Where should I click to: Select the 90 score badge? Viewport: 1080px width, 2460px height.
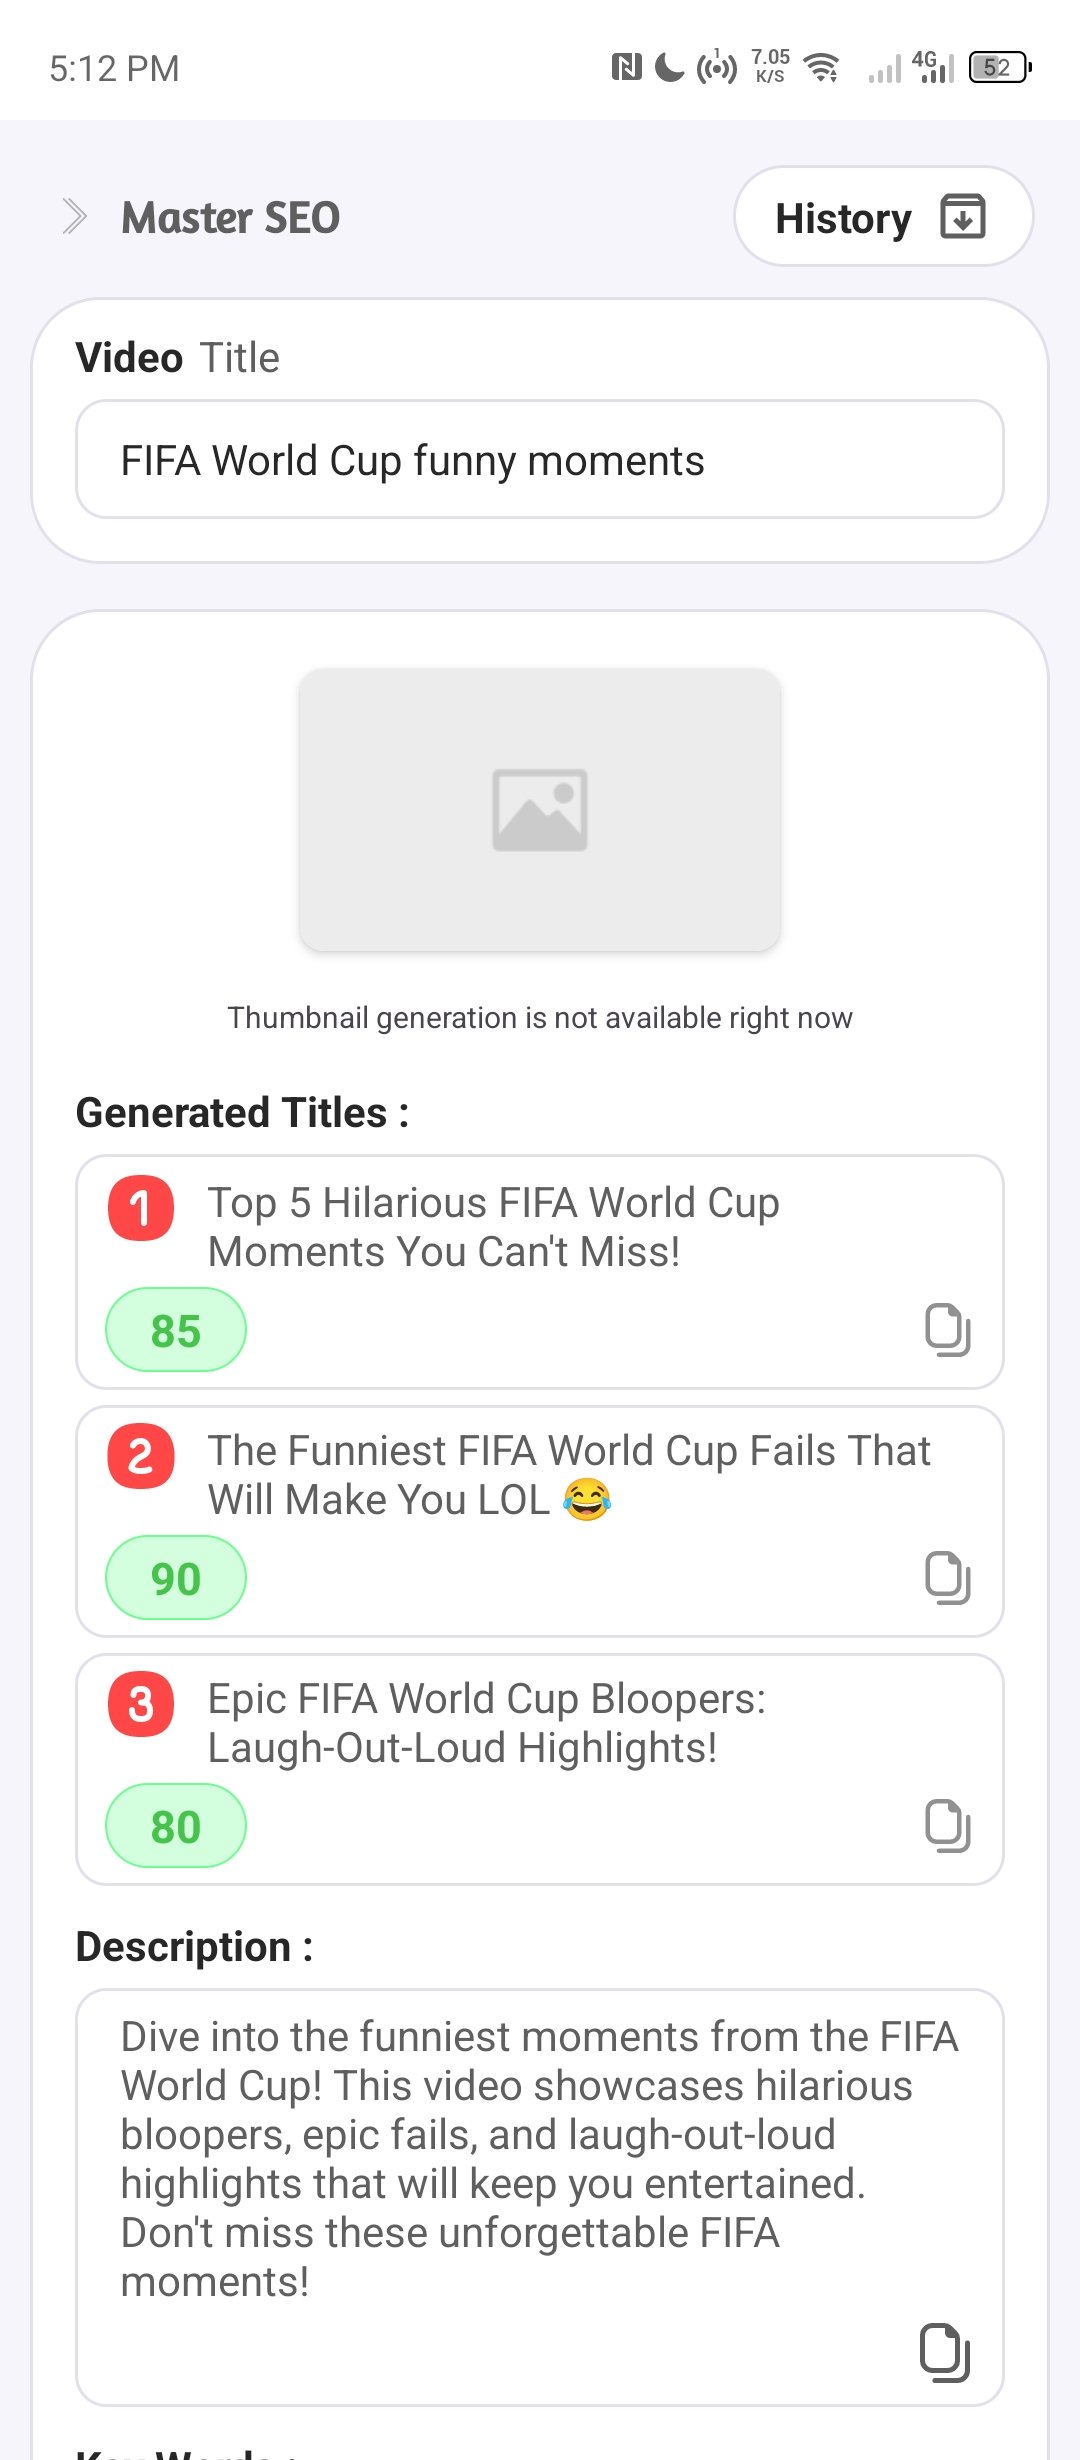176,1578
